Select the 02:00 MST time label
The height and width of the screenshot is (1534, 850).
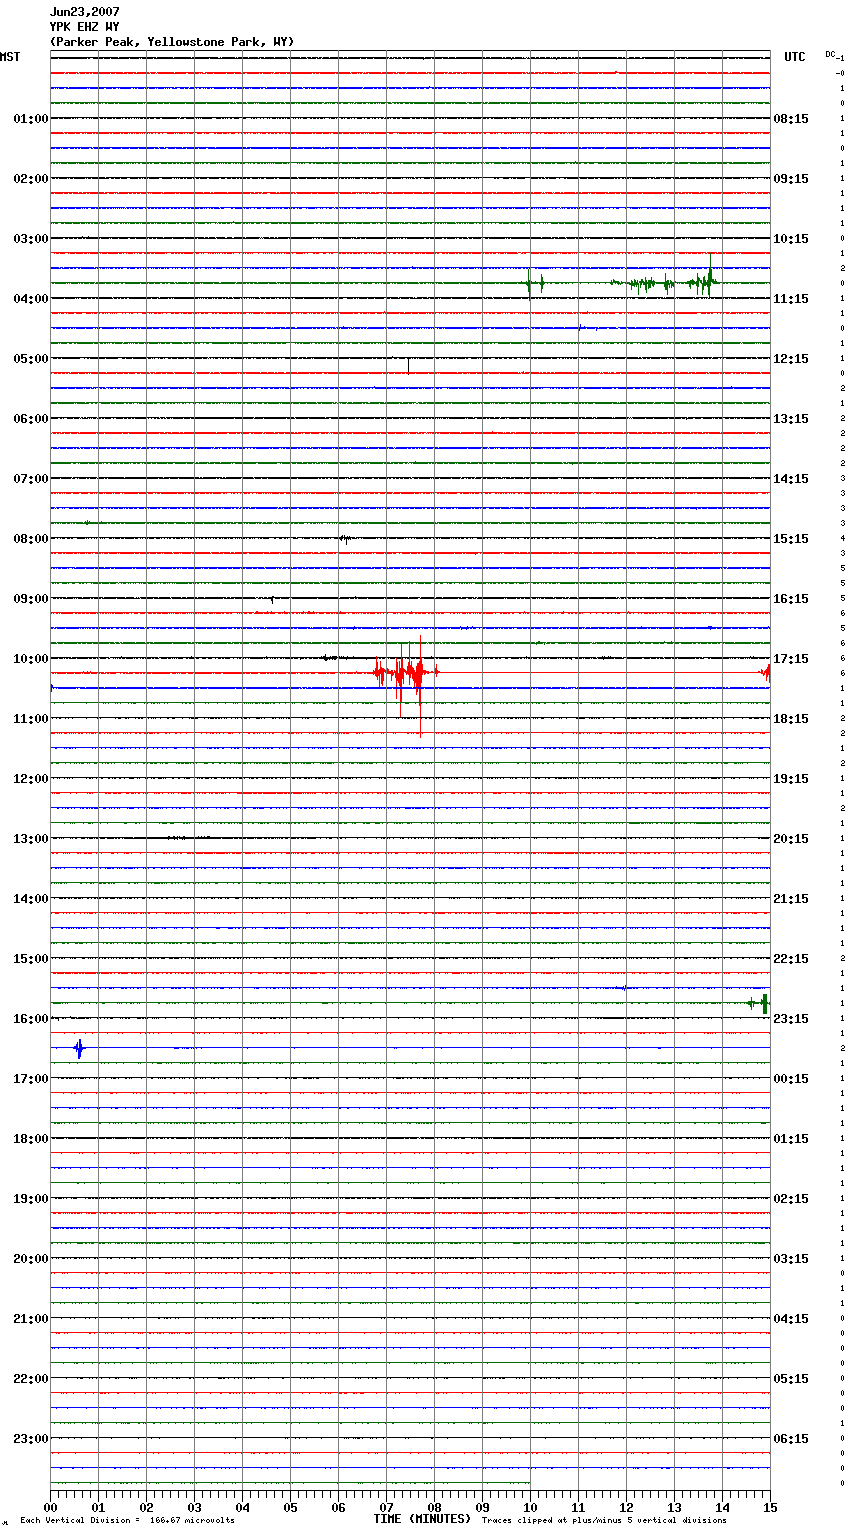(31, 179)
